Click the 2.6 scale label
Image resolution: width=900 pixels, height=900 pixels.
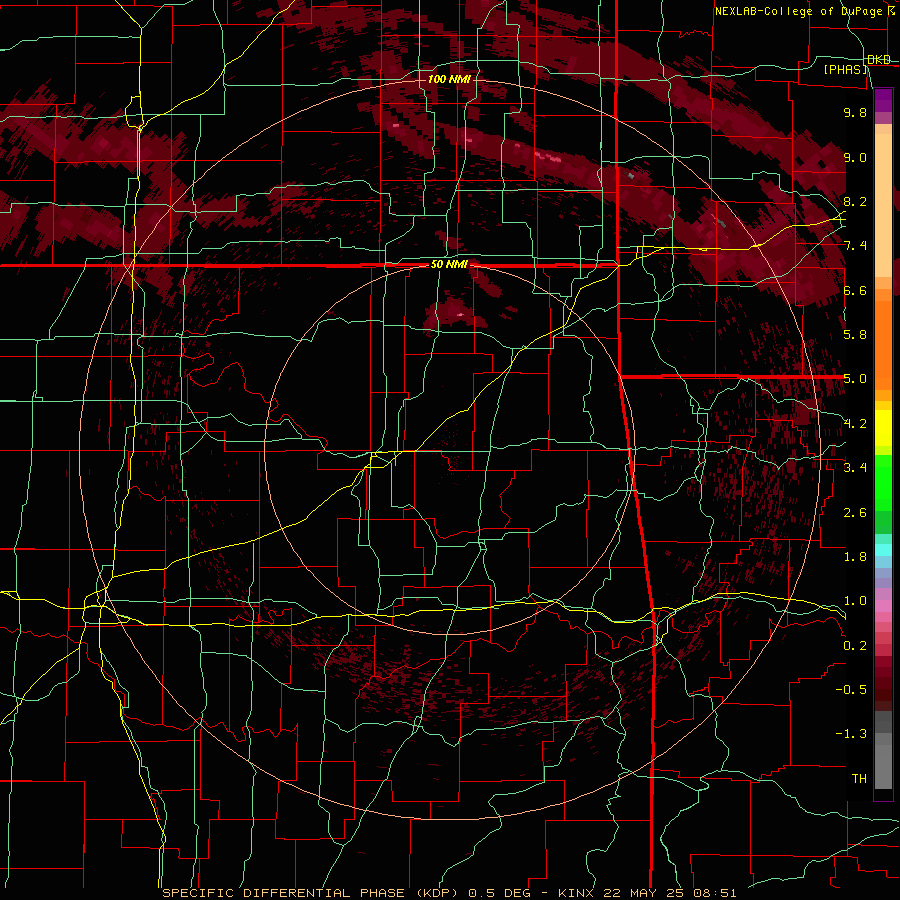855,513
